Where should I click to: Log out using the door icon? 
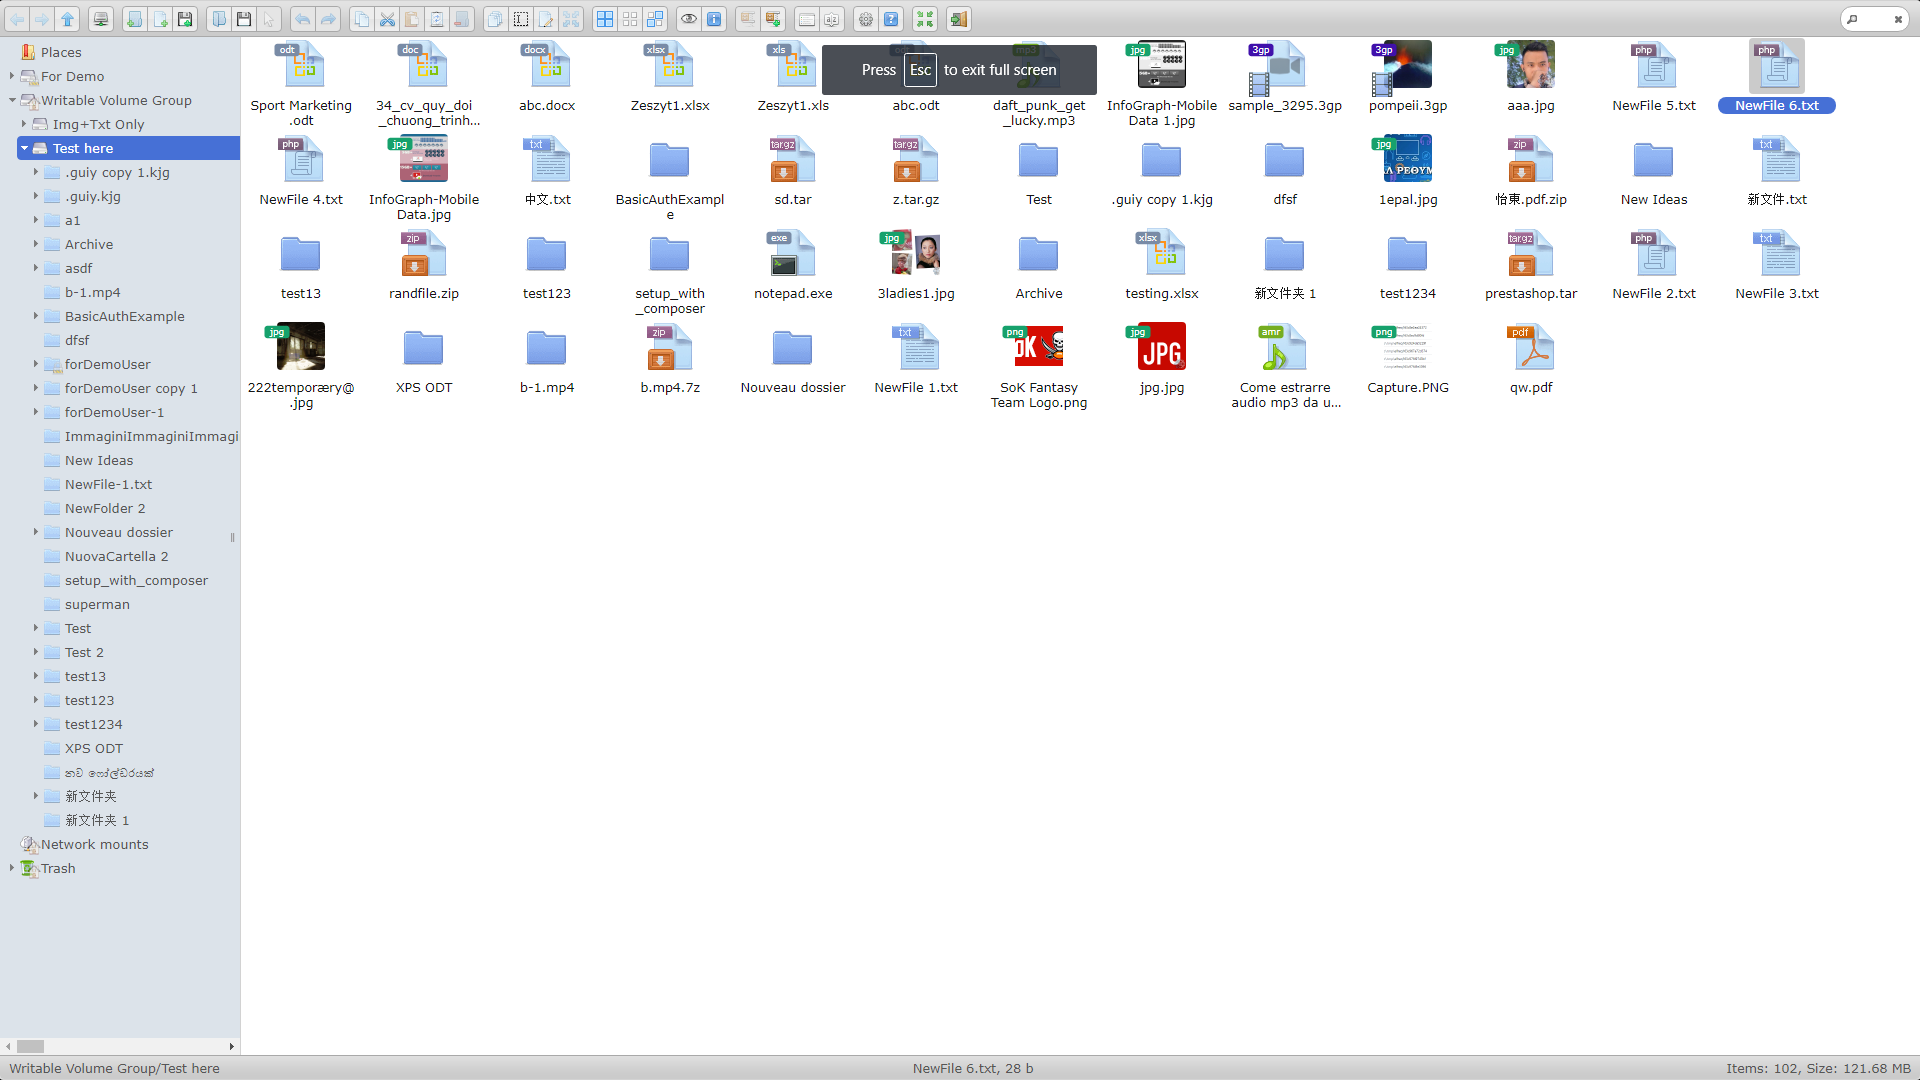959,19
